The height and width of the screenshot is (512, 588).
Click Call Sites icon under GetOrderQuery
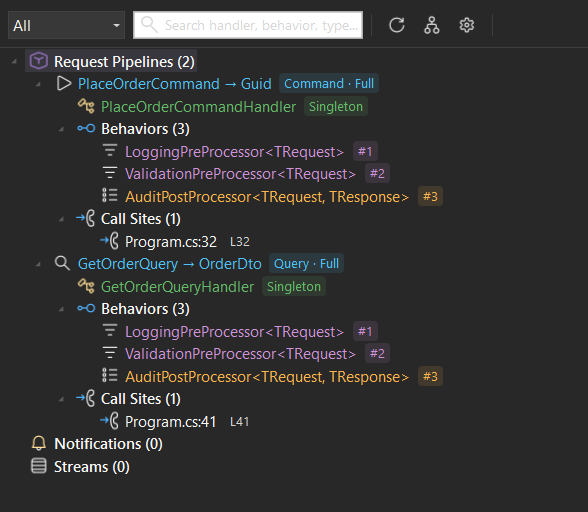pyautogui.click(x=86, y=398)
